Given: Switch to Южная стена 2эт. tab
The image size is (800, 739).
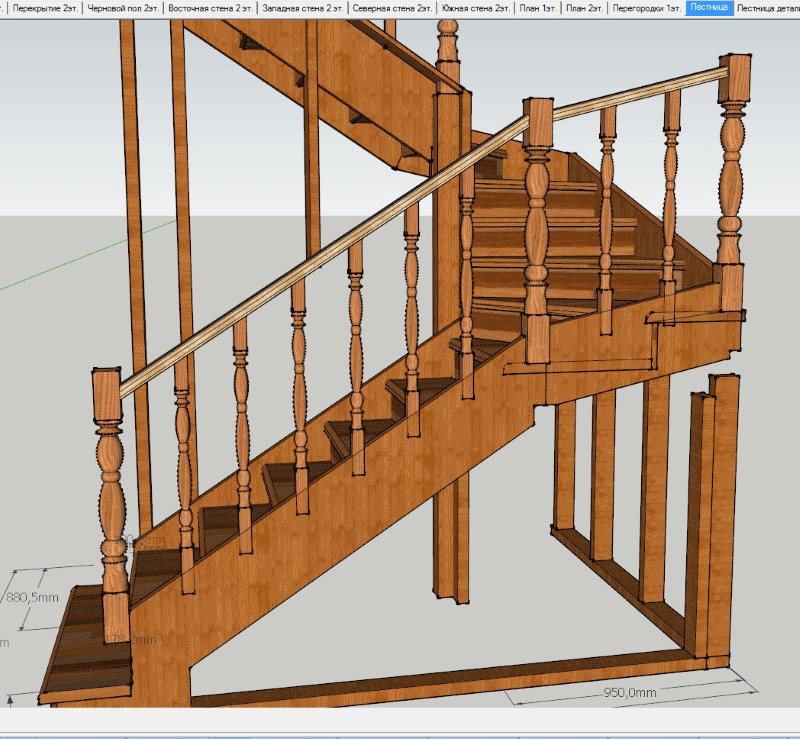Looking at the screenshot, I should click(476, 8).
